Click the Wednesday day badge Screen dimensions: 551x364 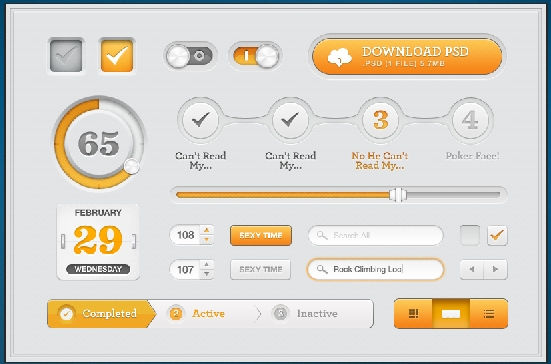coord(98,269)
